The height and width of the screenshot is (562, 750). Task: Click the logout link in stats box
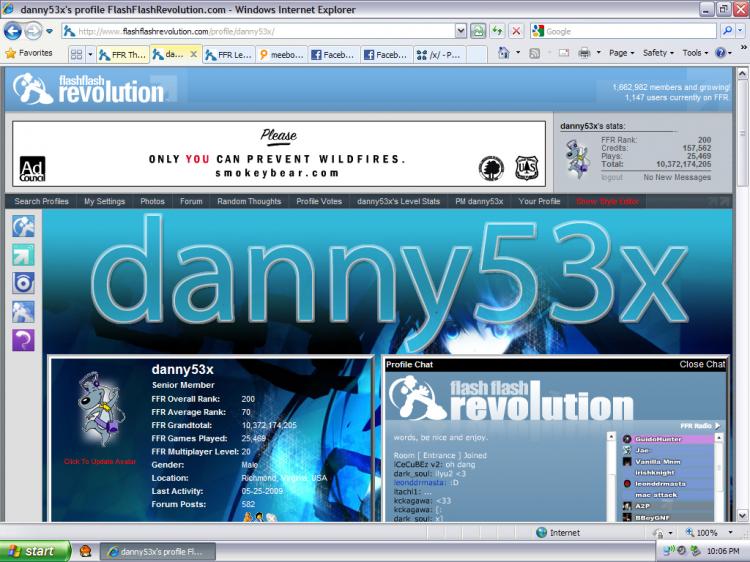[x=612, y=177]
